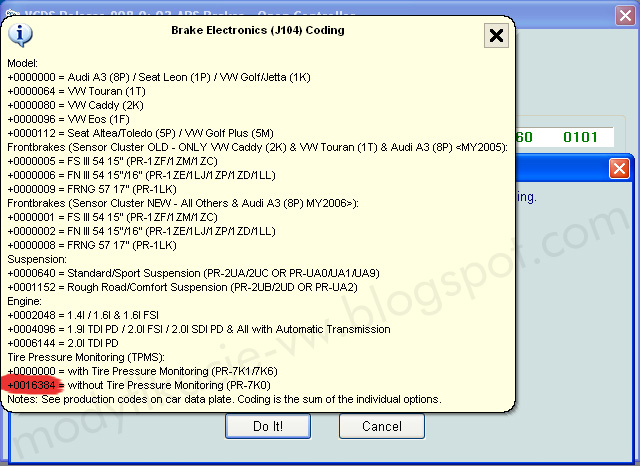
Task: Click the Suspension: heading
Action: [x=37, y=259]
